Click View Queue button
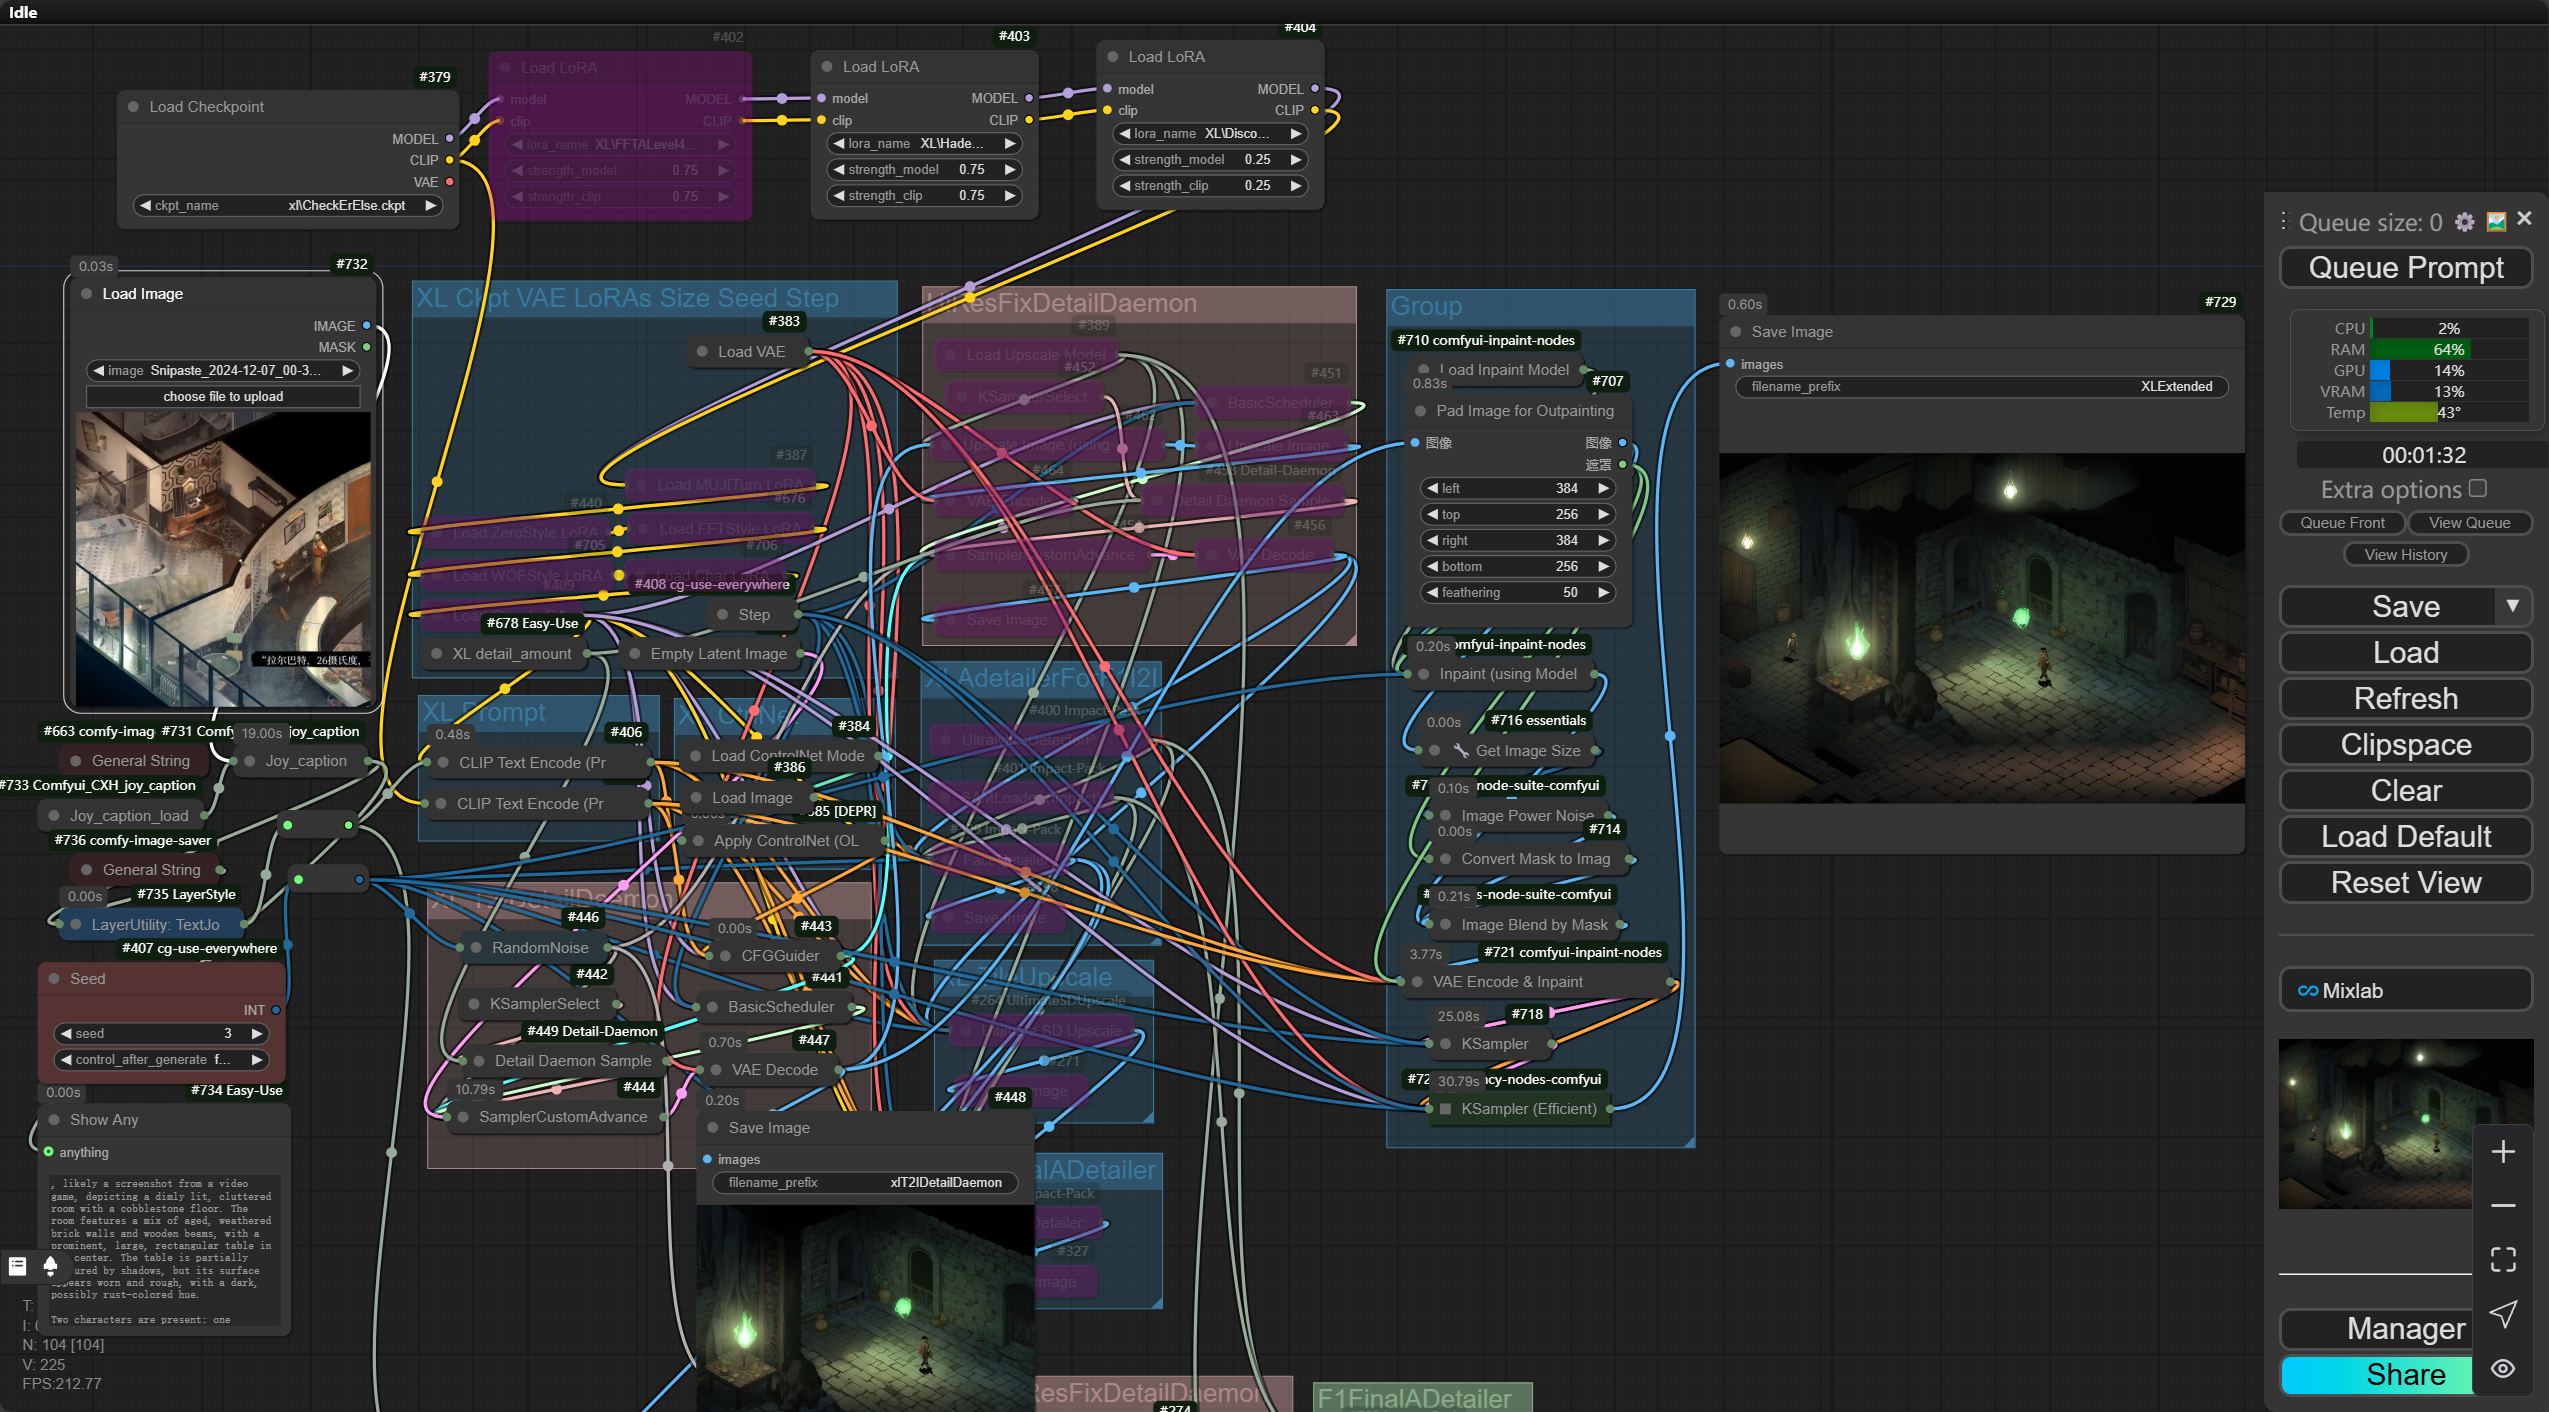The height and width of the screenshot is (1412, 2549). coord(2468,522)
